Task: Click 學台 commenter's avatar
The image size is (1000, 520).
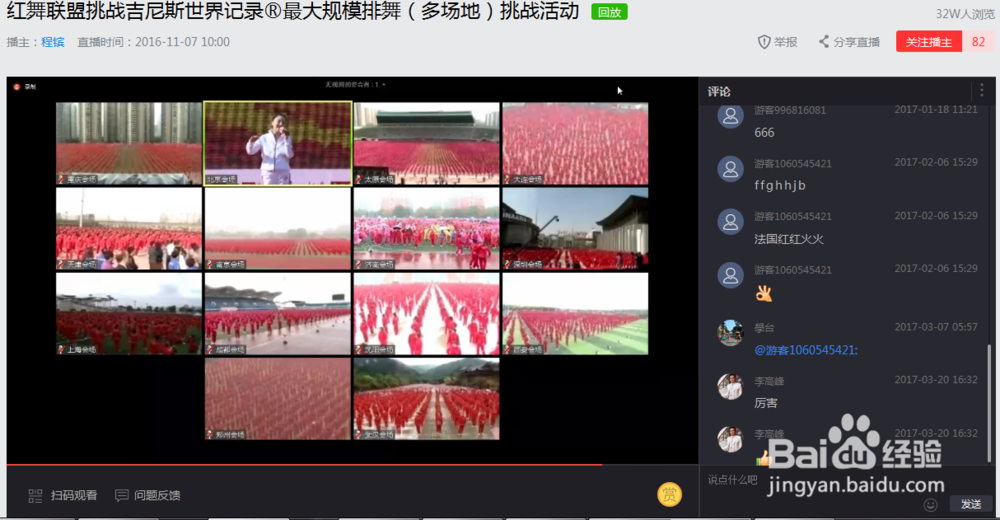Action: (730, 333)
